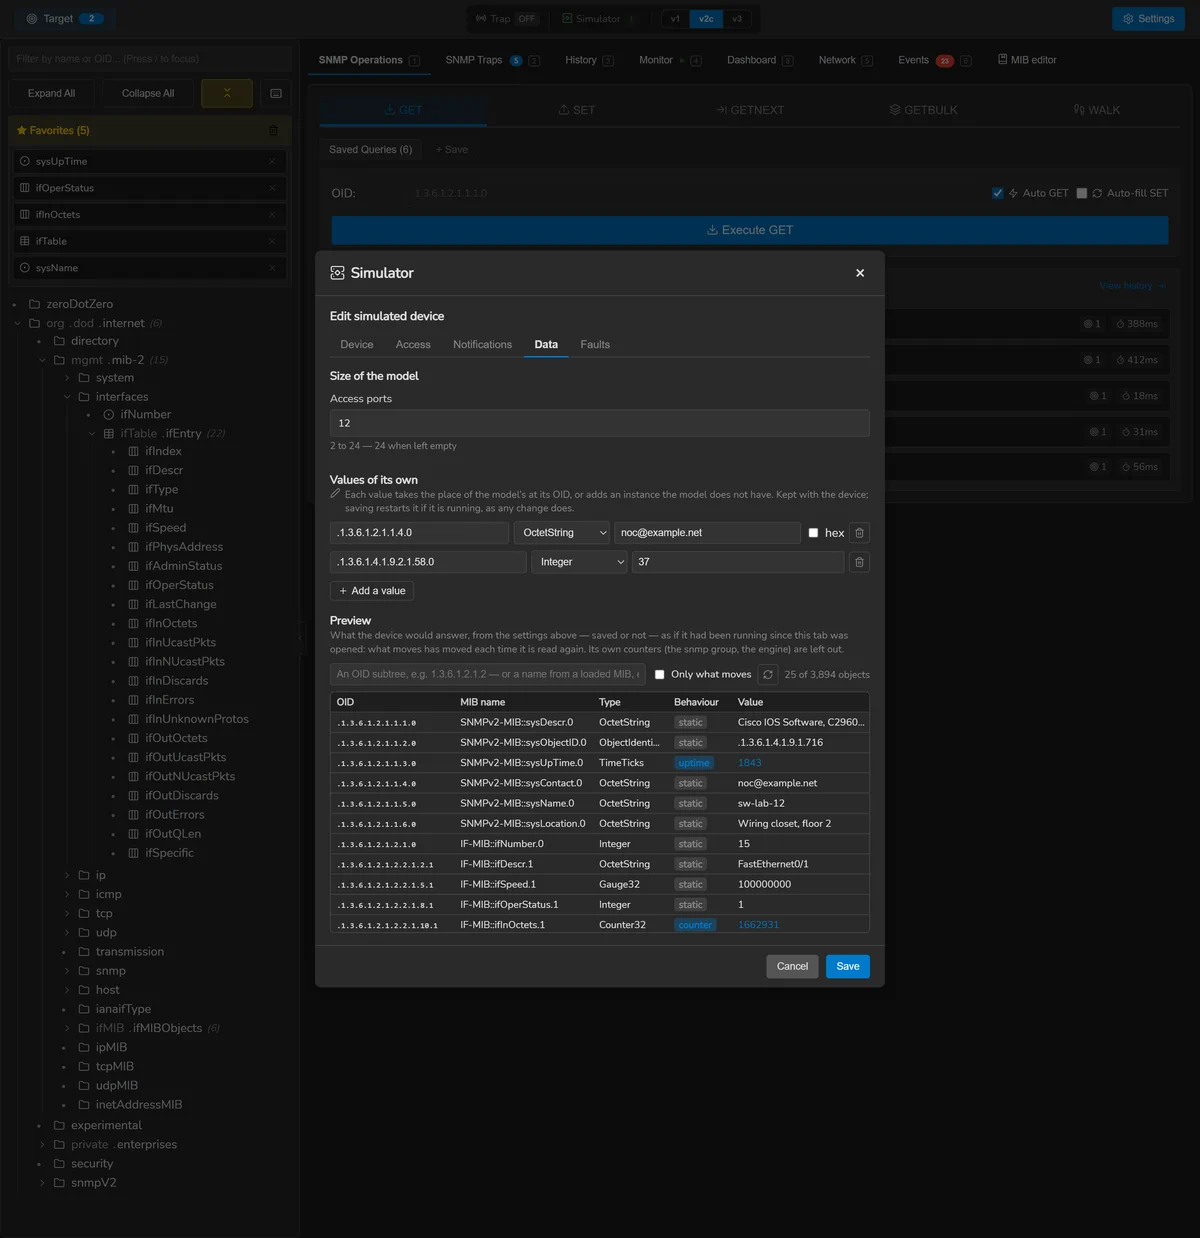Check the Auto-fill SET checkbox
The image size is (1200, 1238).
point(1081,193)
